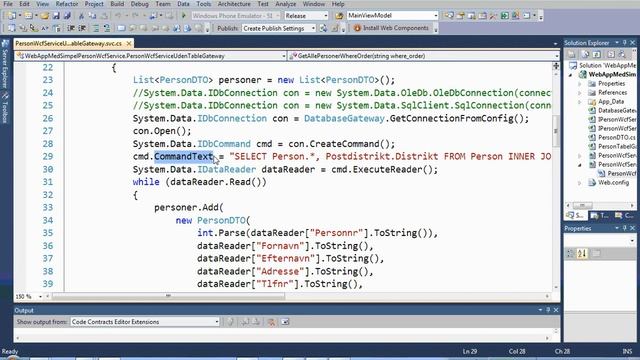640x360 pixels.
Task: Click Refresh icon in Solution Explorer
Action: tap(596, 54)
